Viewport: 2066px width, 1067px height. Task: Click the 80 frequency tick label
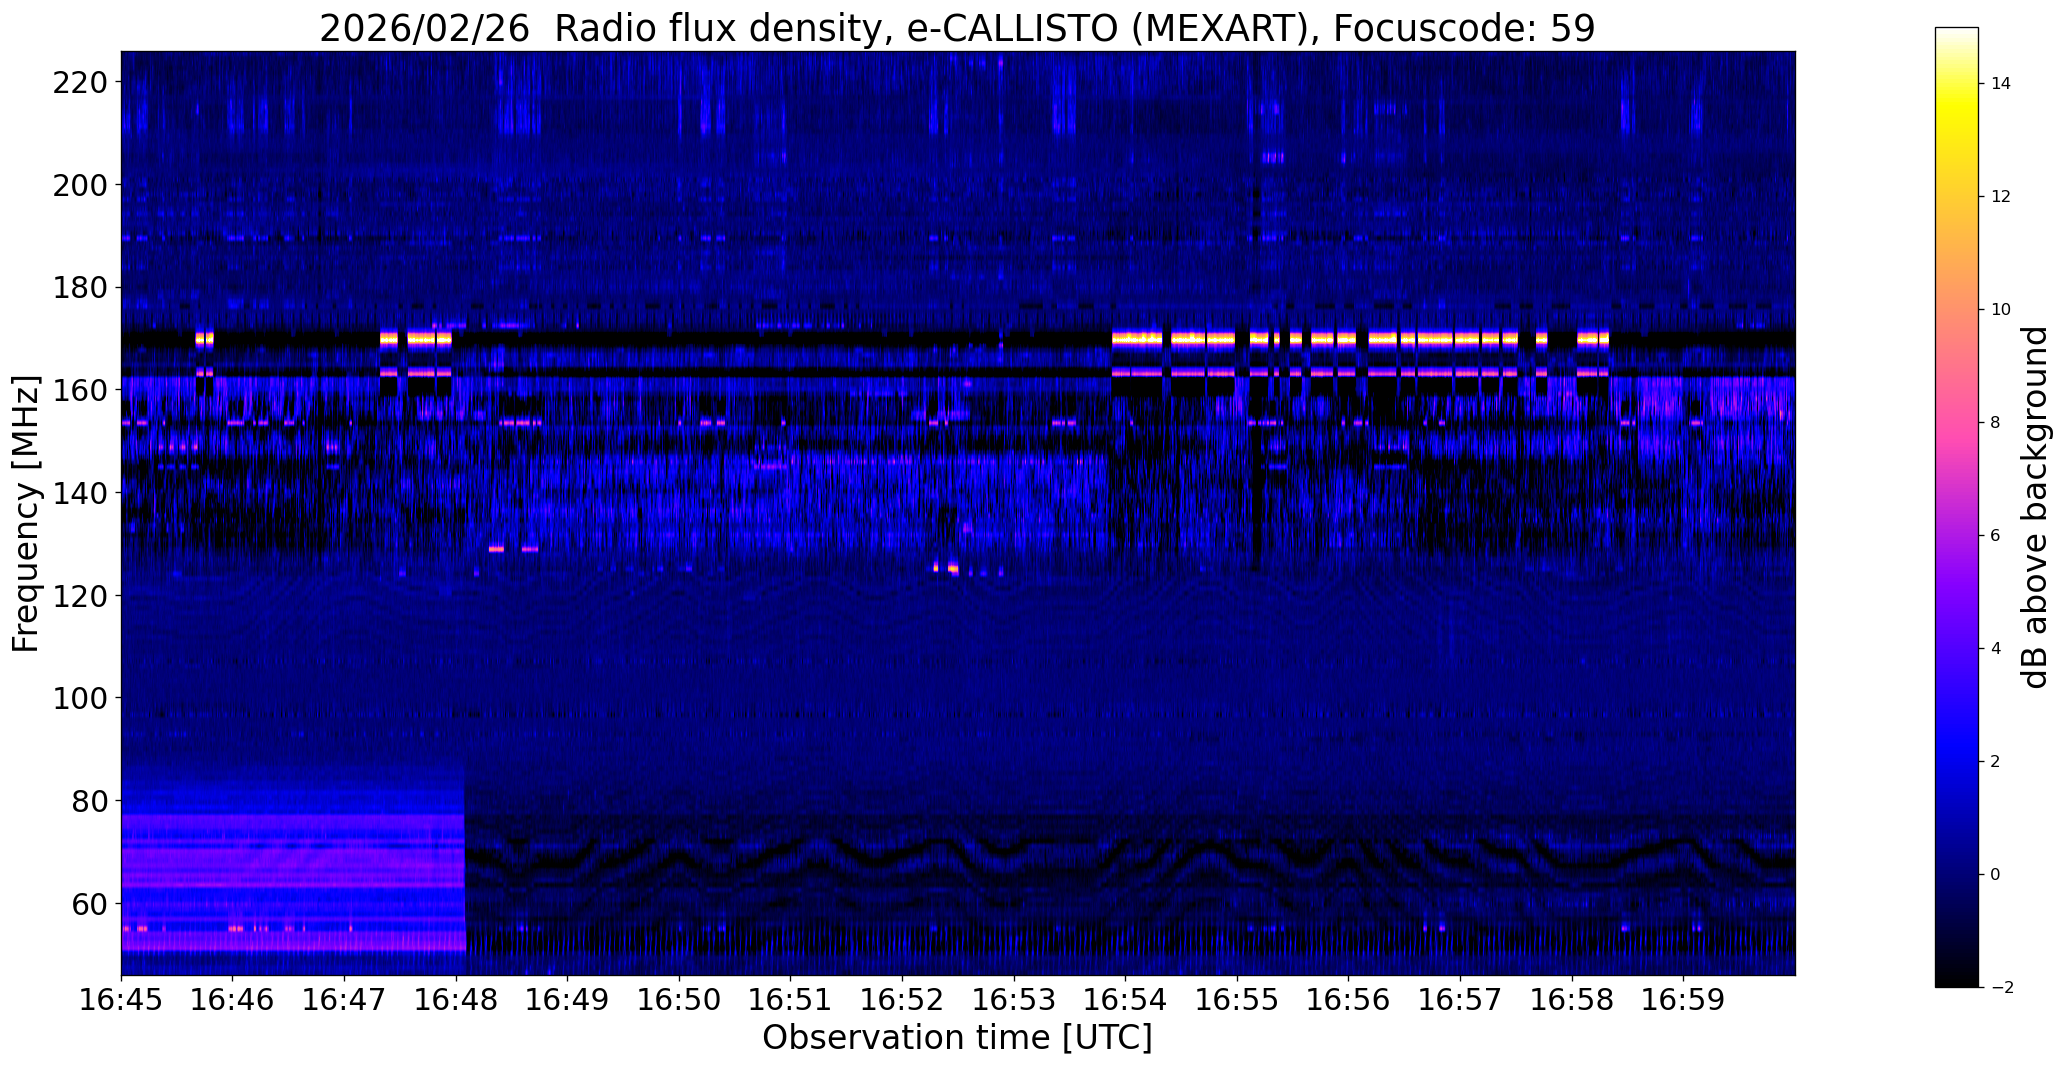pyautogui.click(x=88, y=801)
